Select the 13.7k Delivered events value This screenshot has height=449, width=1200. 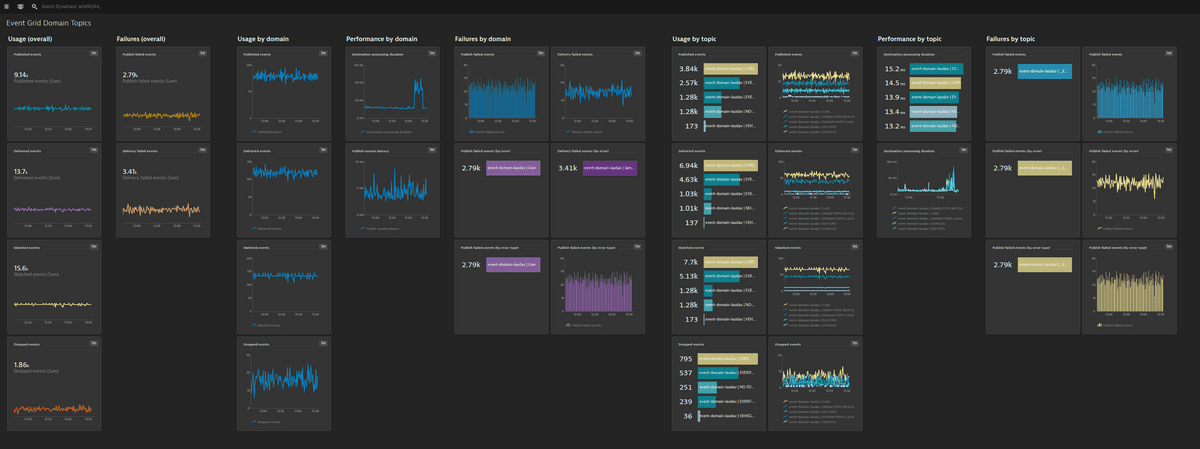20,171
